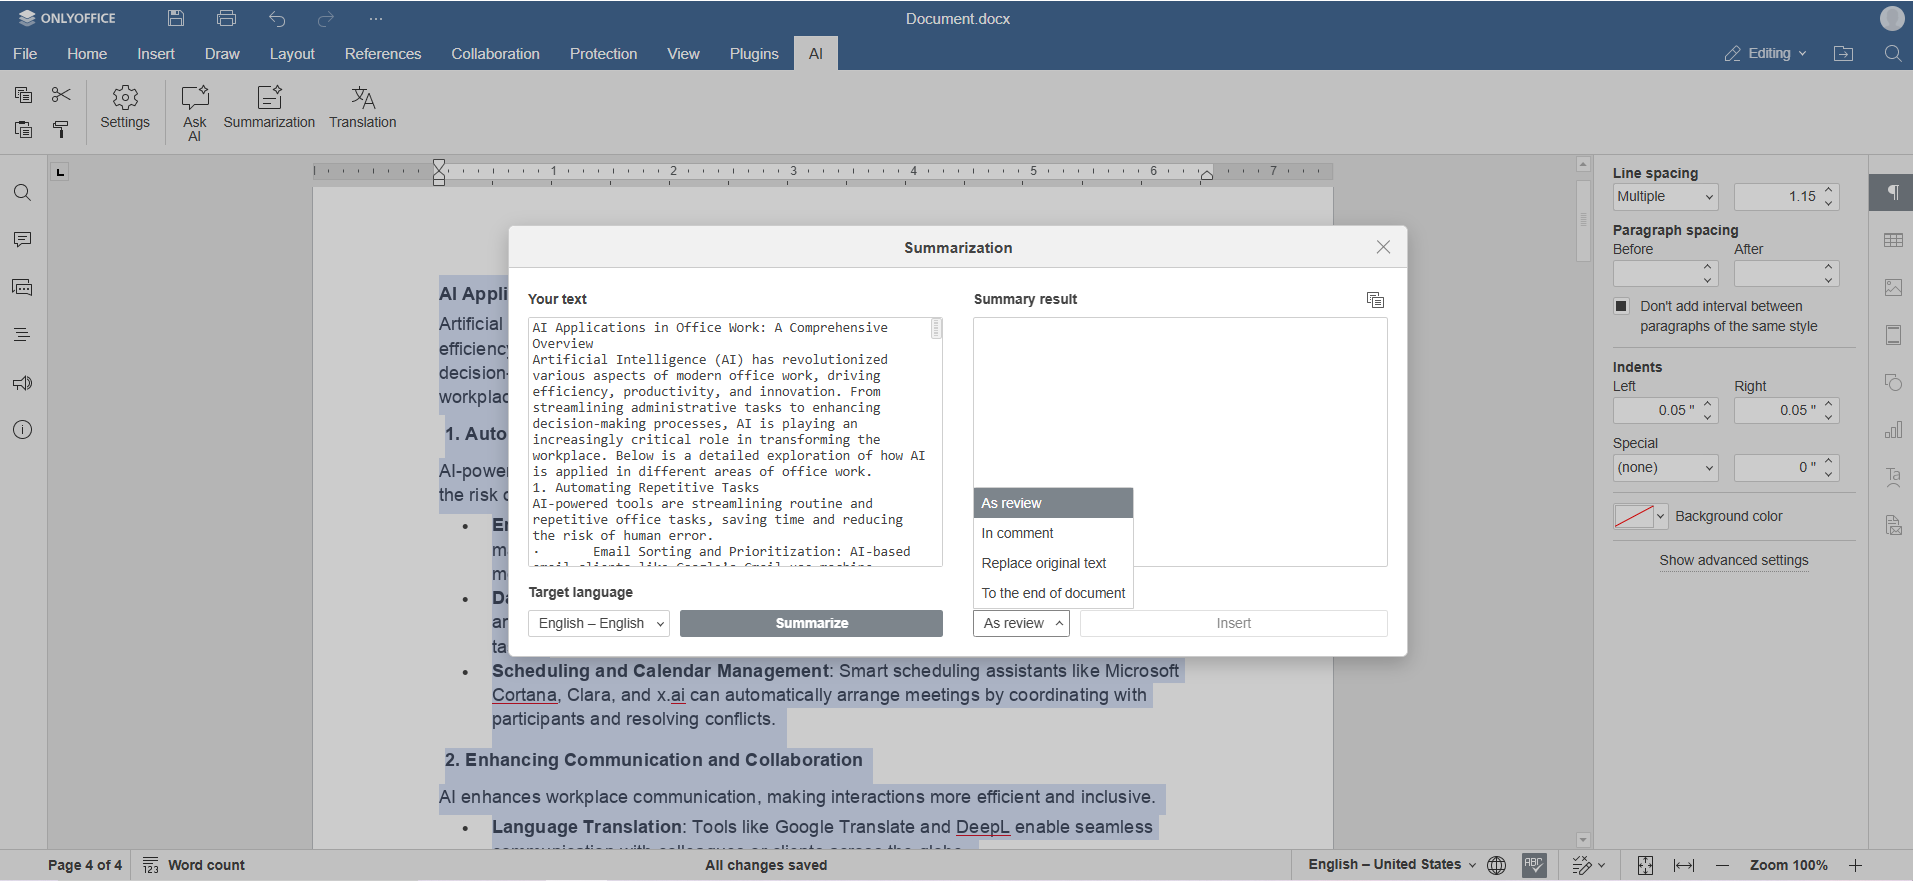Screen dimensions: 1913x881
Task: Click the search magnifier in the top right
Action: (1892, 54)
